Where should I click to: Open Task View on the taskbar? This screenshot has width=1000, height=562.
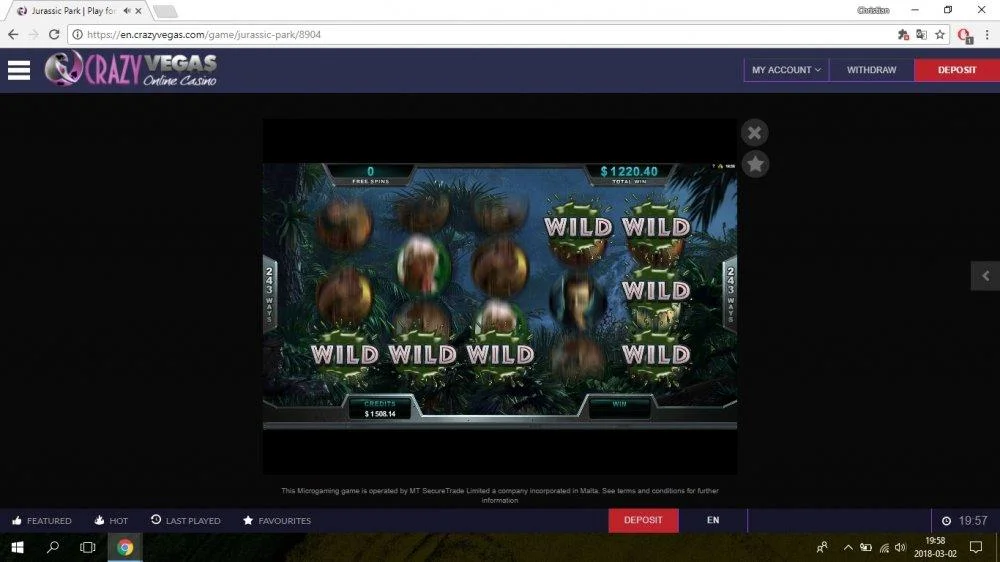tap(87, 547)
